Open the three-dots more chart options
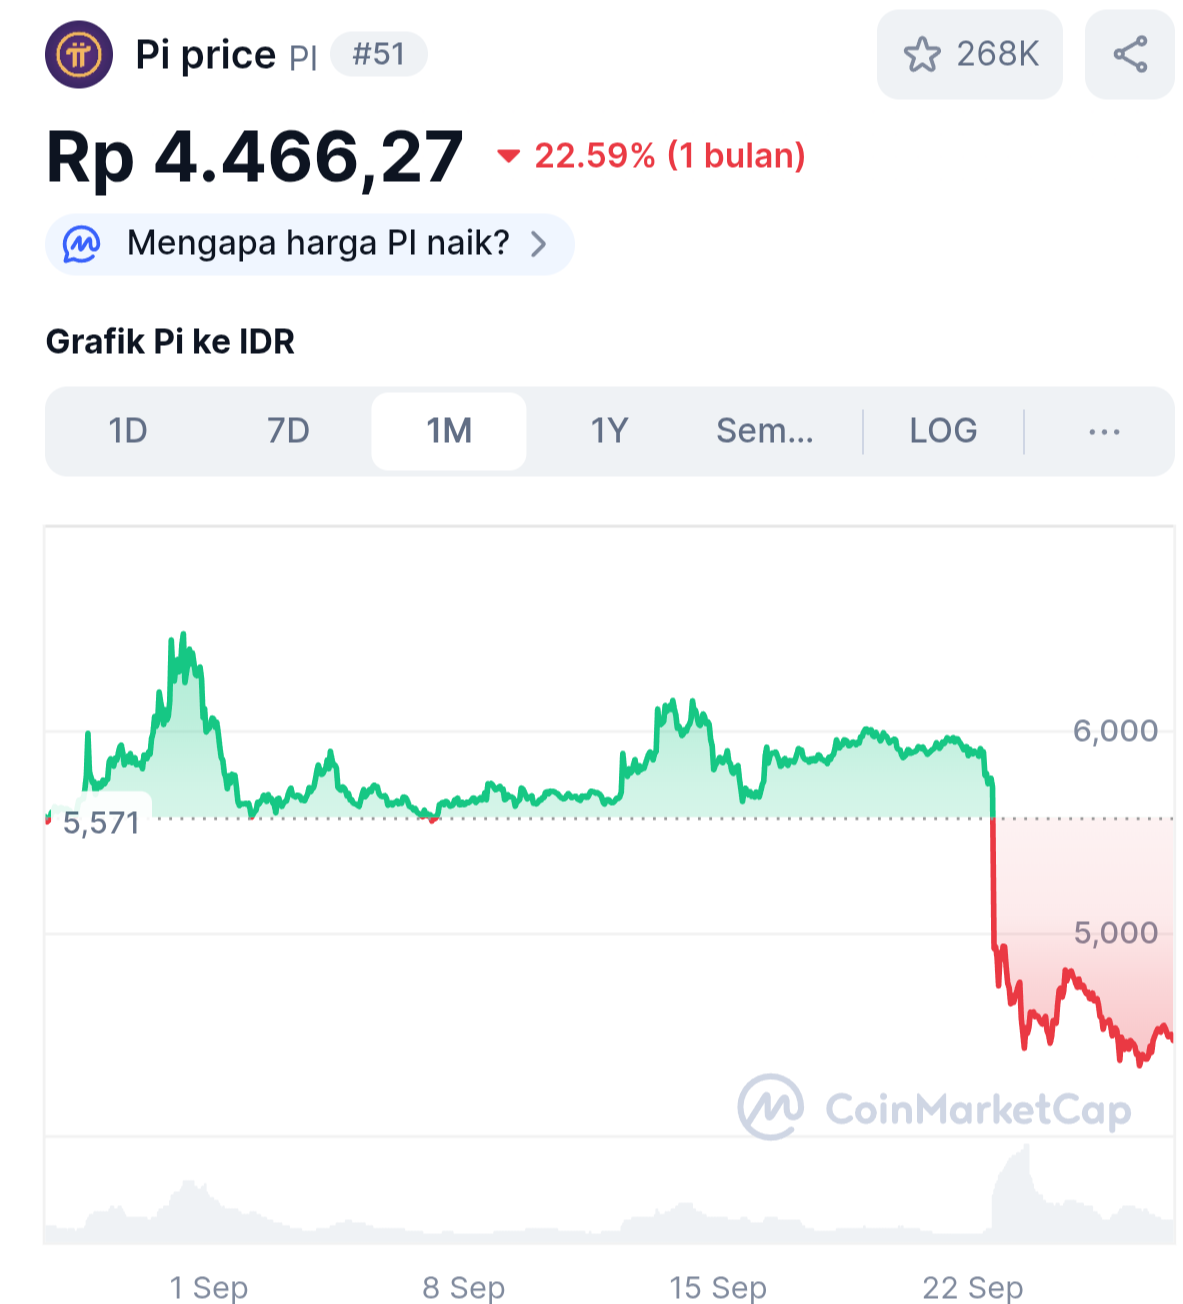 click(1104, 432)
